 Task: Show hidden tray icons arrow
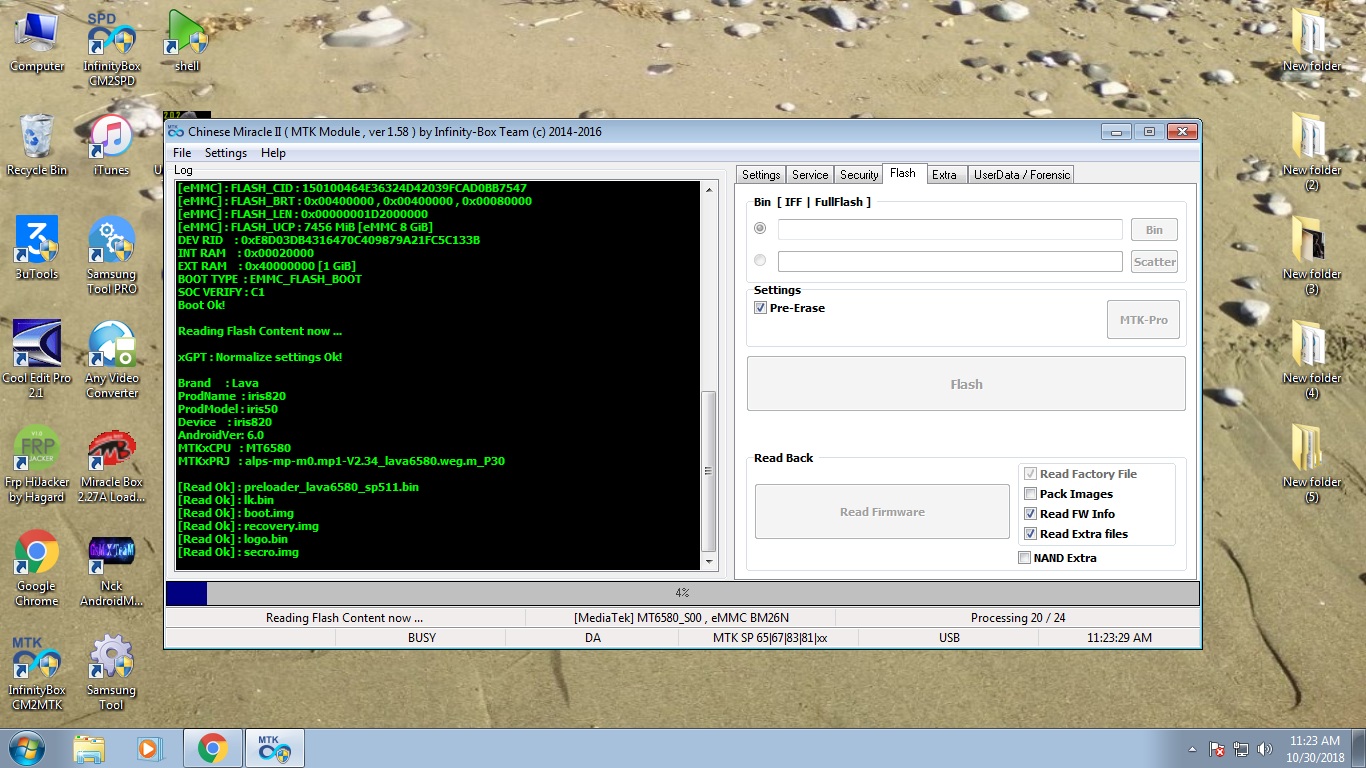(1193, 748)
